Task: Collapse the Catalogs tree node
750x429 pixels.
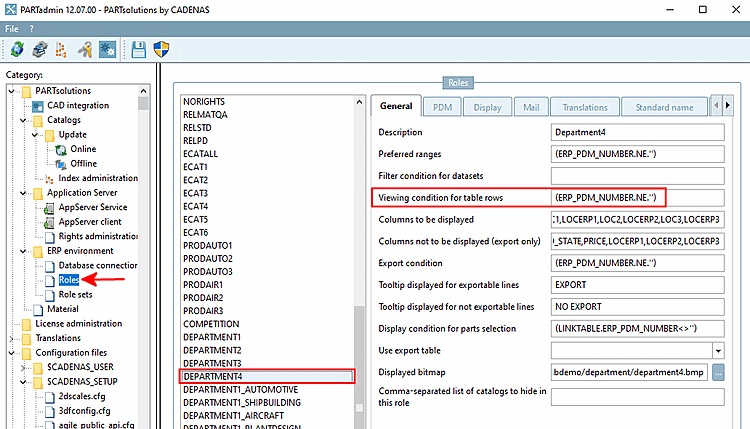Action: tap(23, 120)
